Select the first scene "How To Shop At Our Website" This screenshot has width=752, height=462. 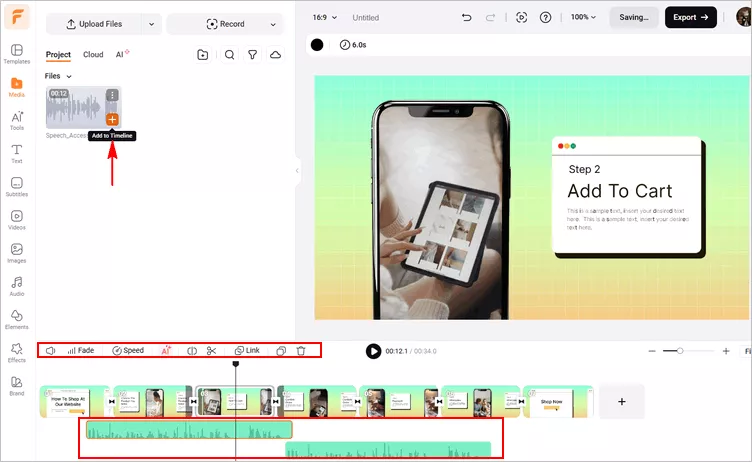click(74, 402)
